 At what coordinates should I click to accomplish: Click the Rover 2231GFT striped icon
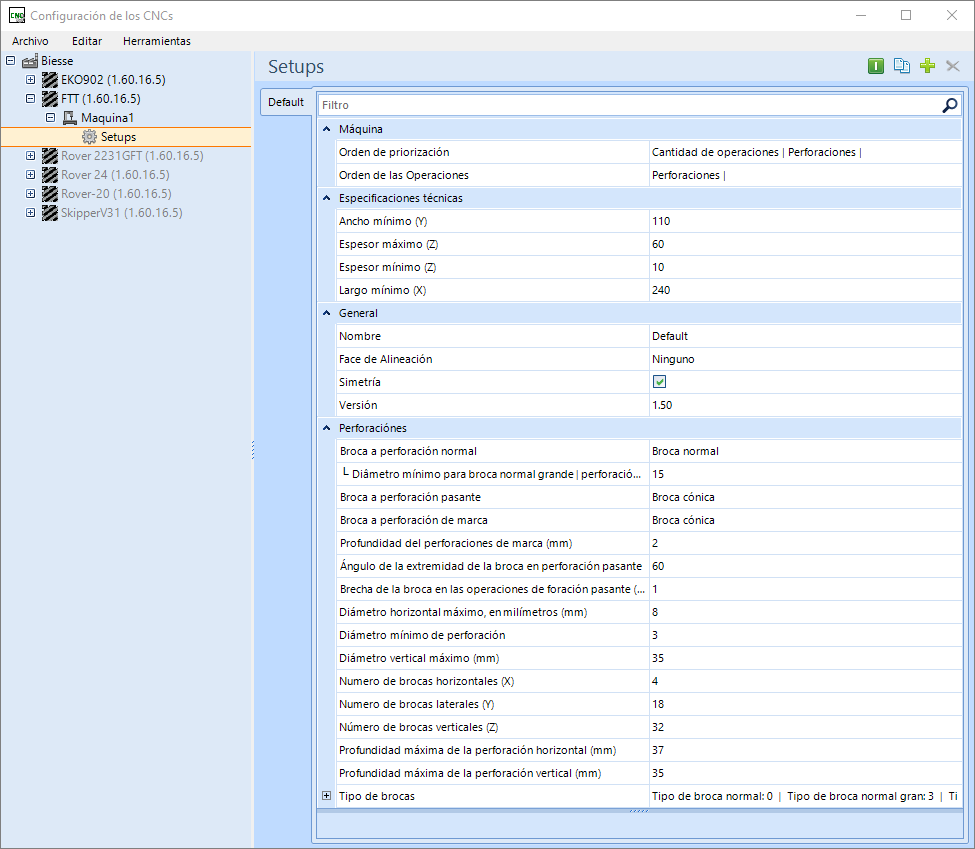(x=50, y=155)
